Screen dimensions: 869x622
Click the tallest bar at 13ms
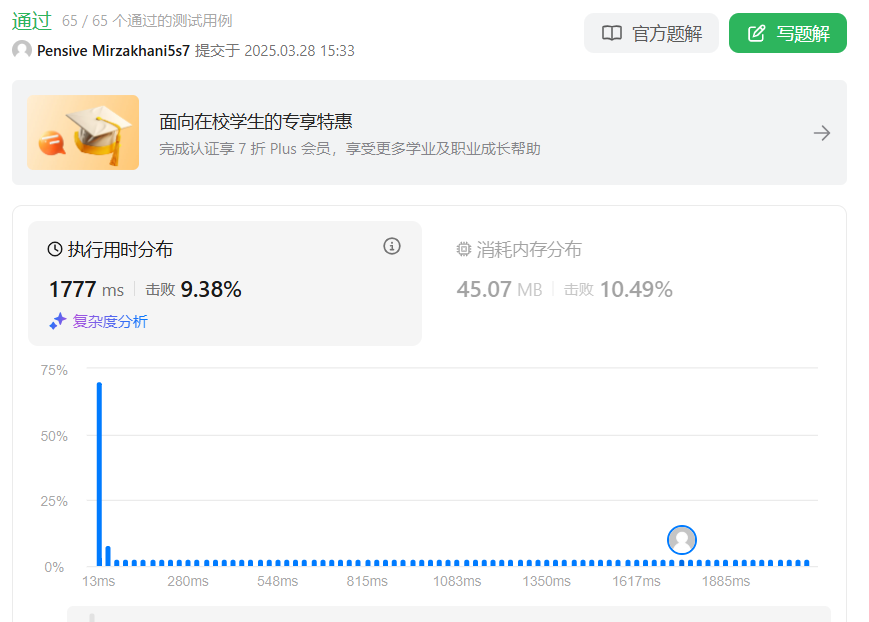pyautogui.click(x=99, y=474)
